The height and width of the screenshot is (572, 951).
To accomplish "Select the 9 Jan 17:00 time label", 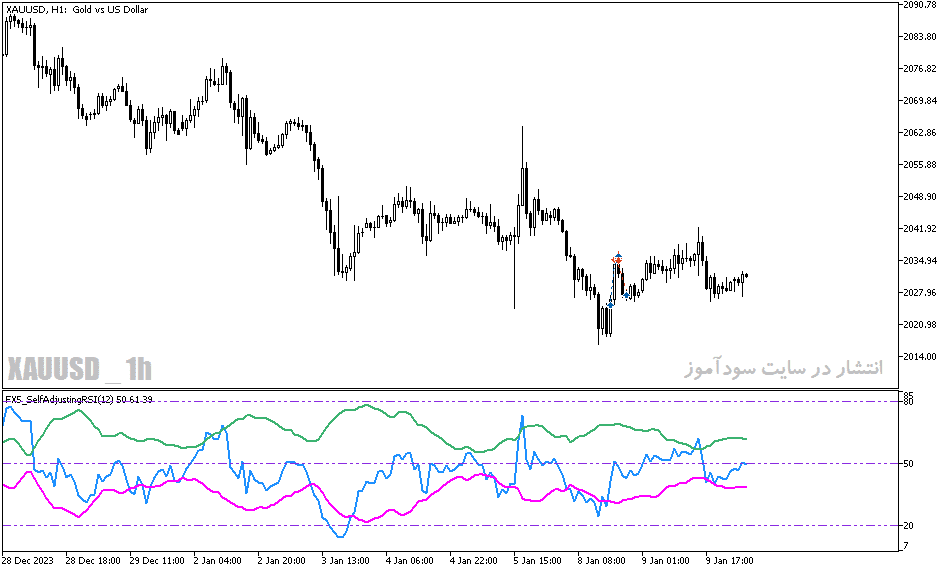I will coord(729,560).
